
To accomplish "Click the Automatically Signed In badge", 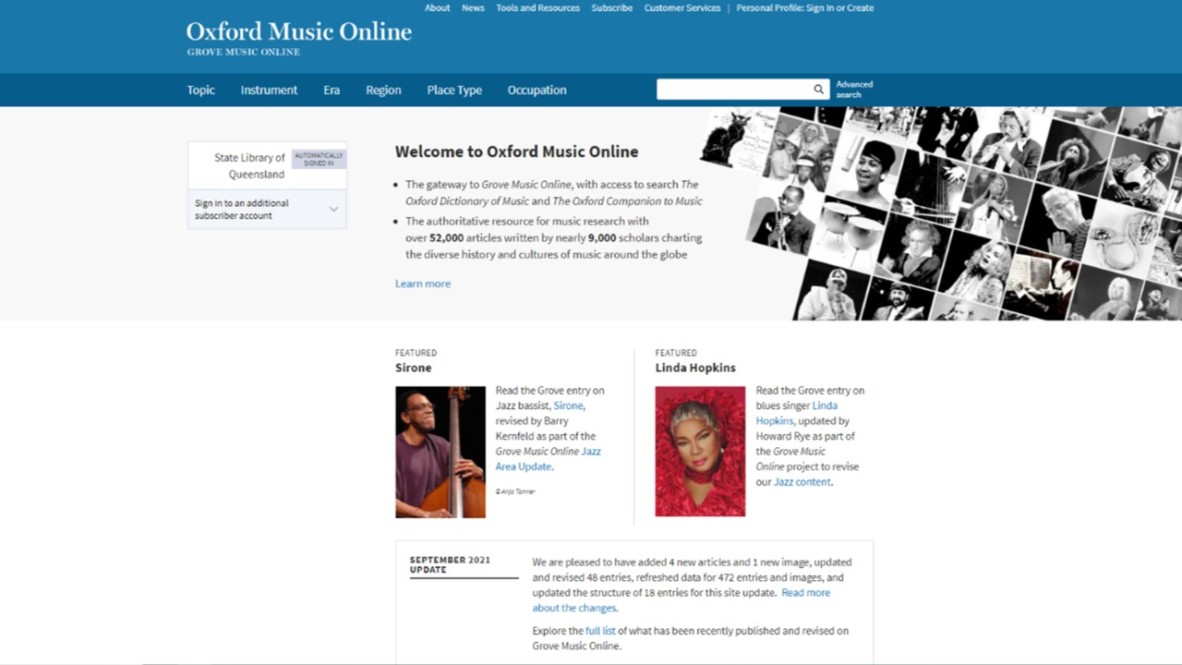I will 319,159.
